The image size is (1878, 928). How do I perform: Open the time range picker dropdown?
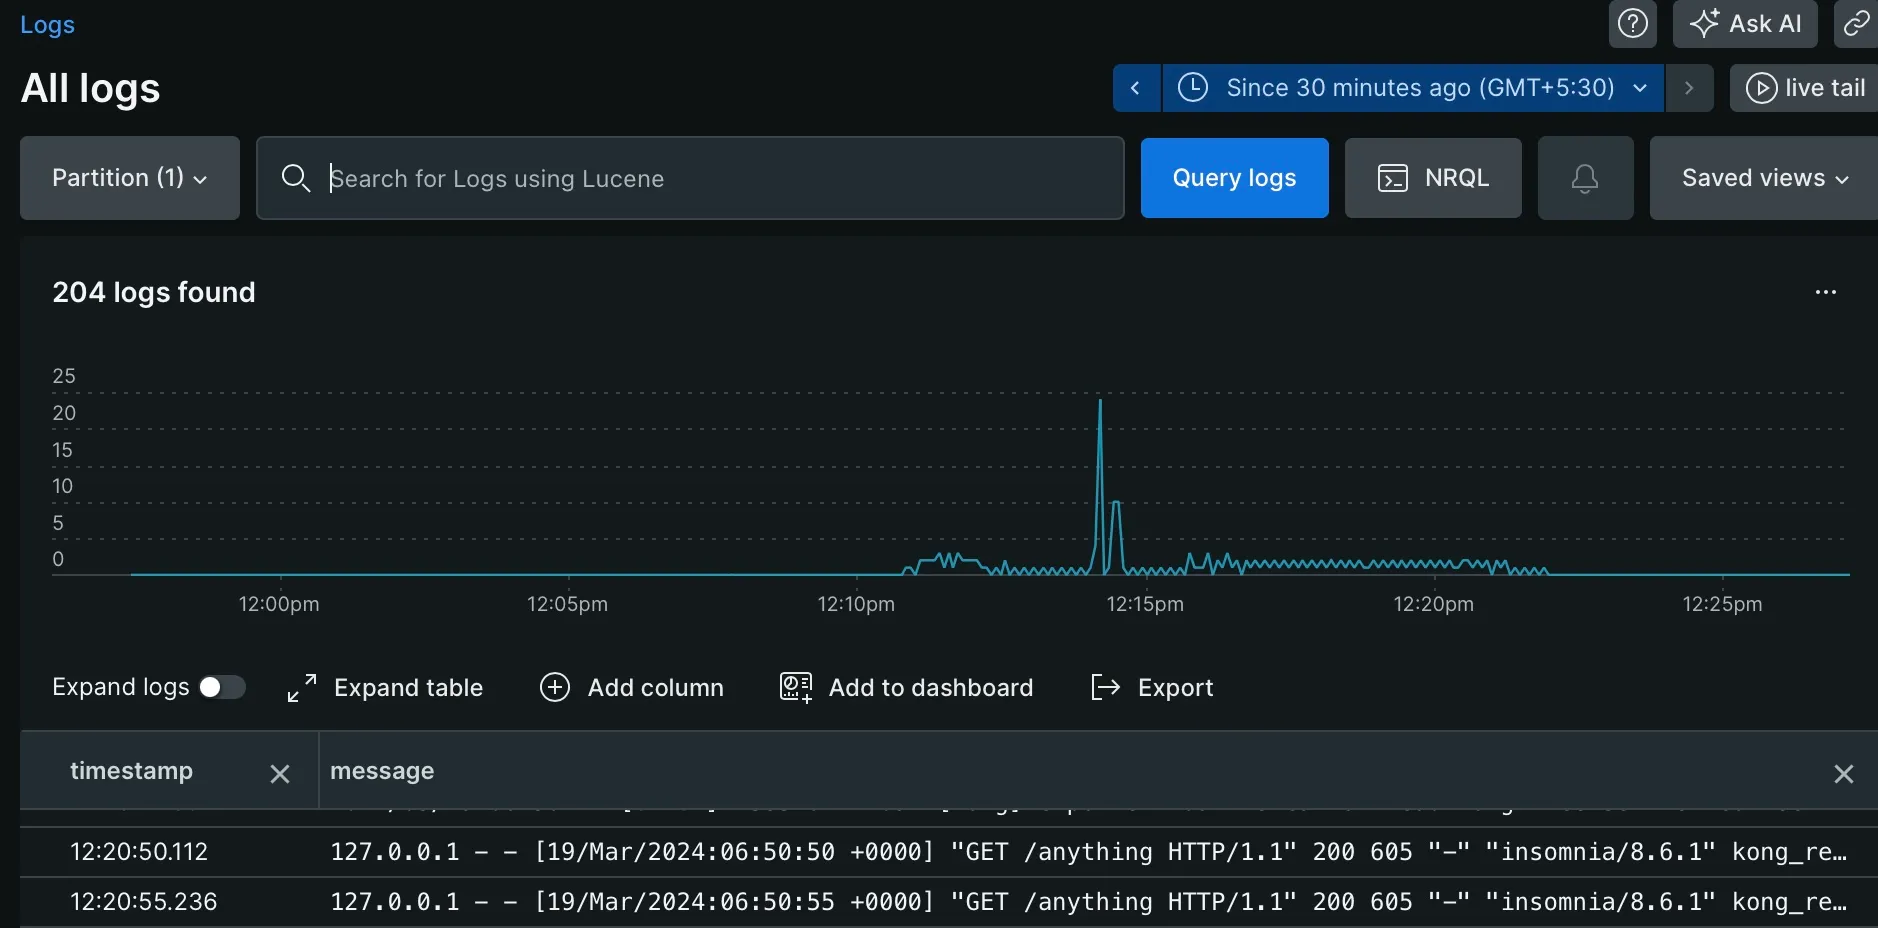point(1412,88)
